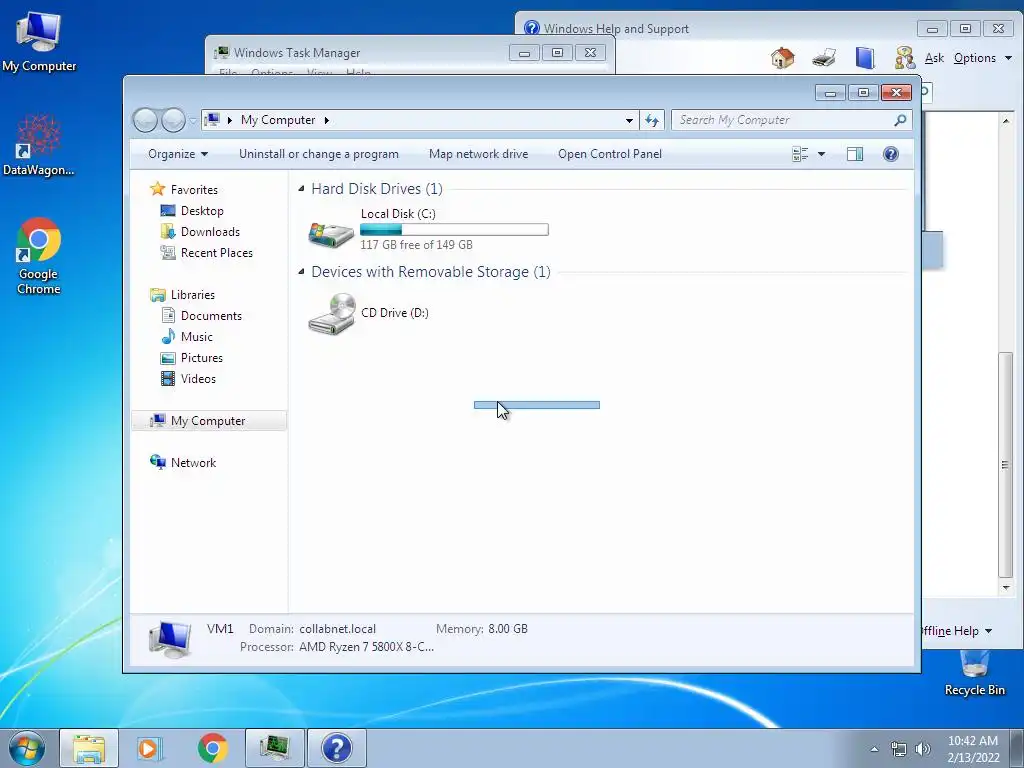
Task: Click the network tray icon
Action: (899, 748)
